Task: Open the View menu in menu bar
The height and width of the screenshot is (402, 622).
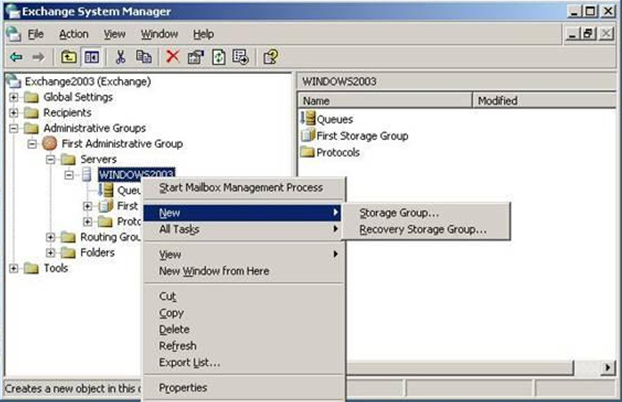Action: tap(115, 34)
